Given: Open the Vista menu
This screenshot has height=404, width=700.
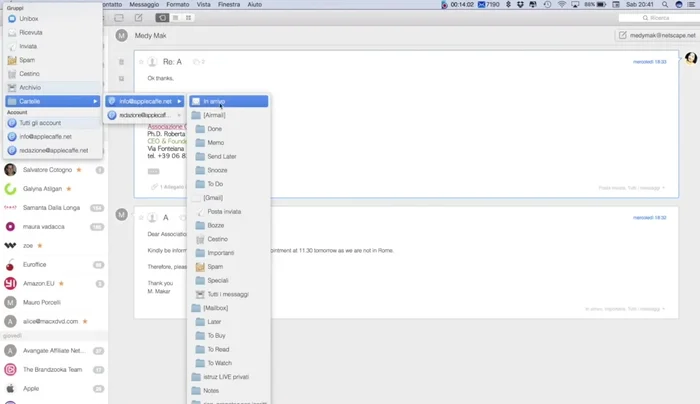Looking at the screenshot, I should (x=204, y=4).
